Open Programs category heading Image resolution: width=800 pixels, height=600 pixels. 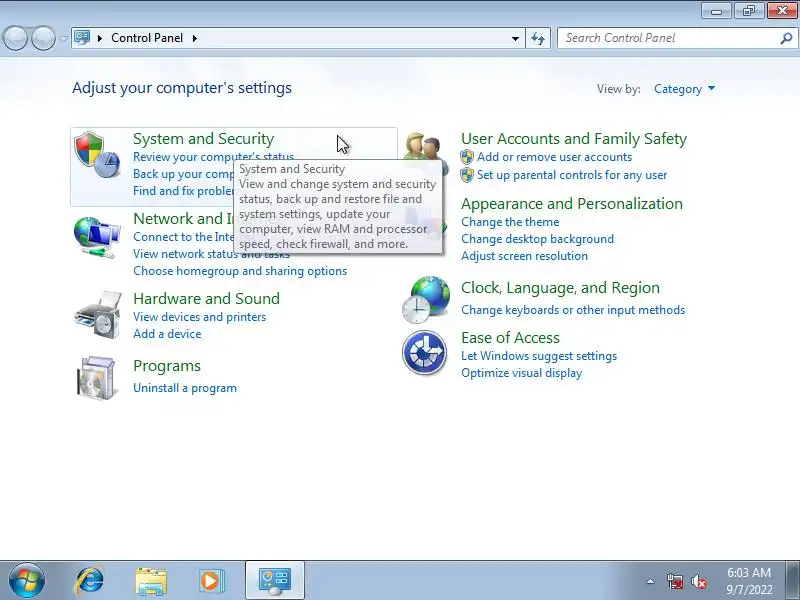click(x=167, y=366)
